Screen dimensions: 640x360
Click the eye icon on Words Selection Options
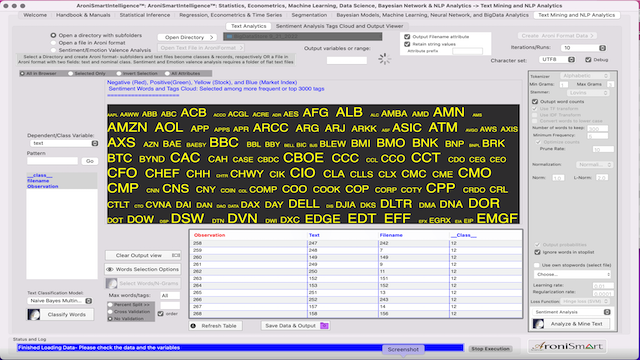[x=110, y=269]
